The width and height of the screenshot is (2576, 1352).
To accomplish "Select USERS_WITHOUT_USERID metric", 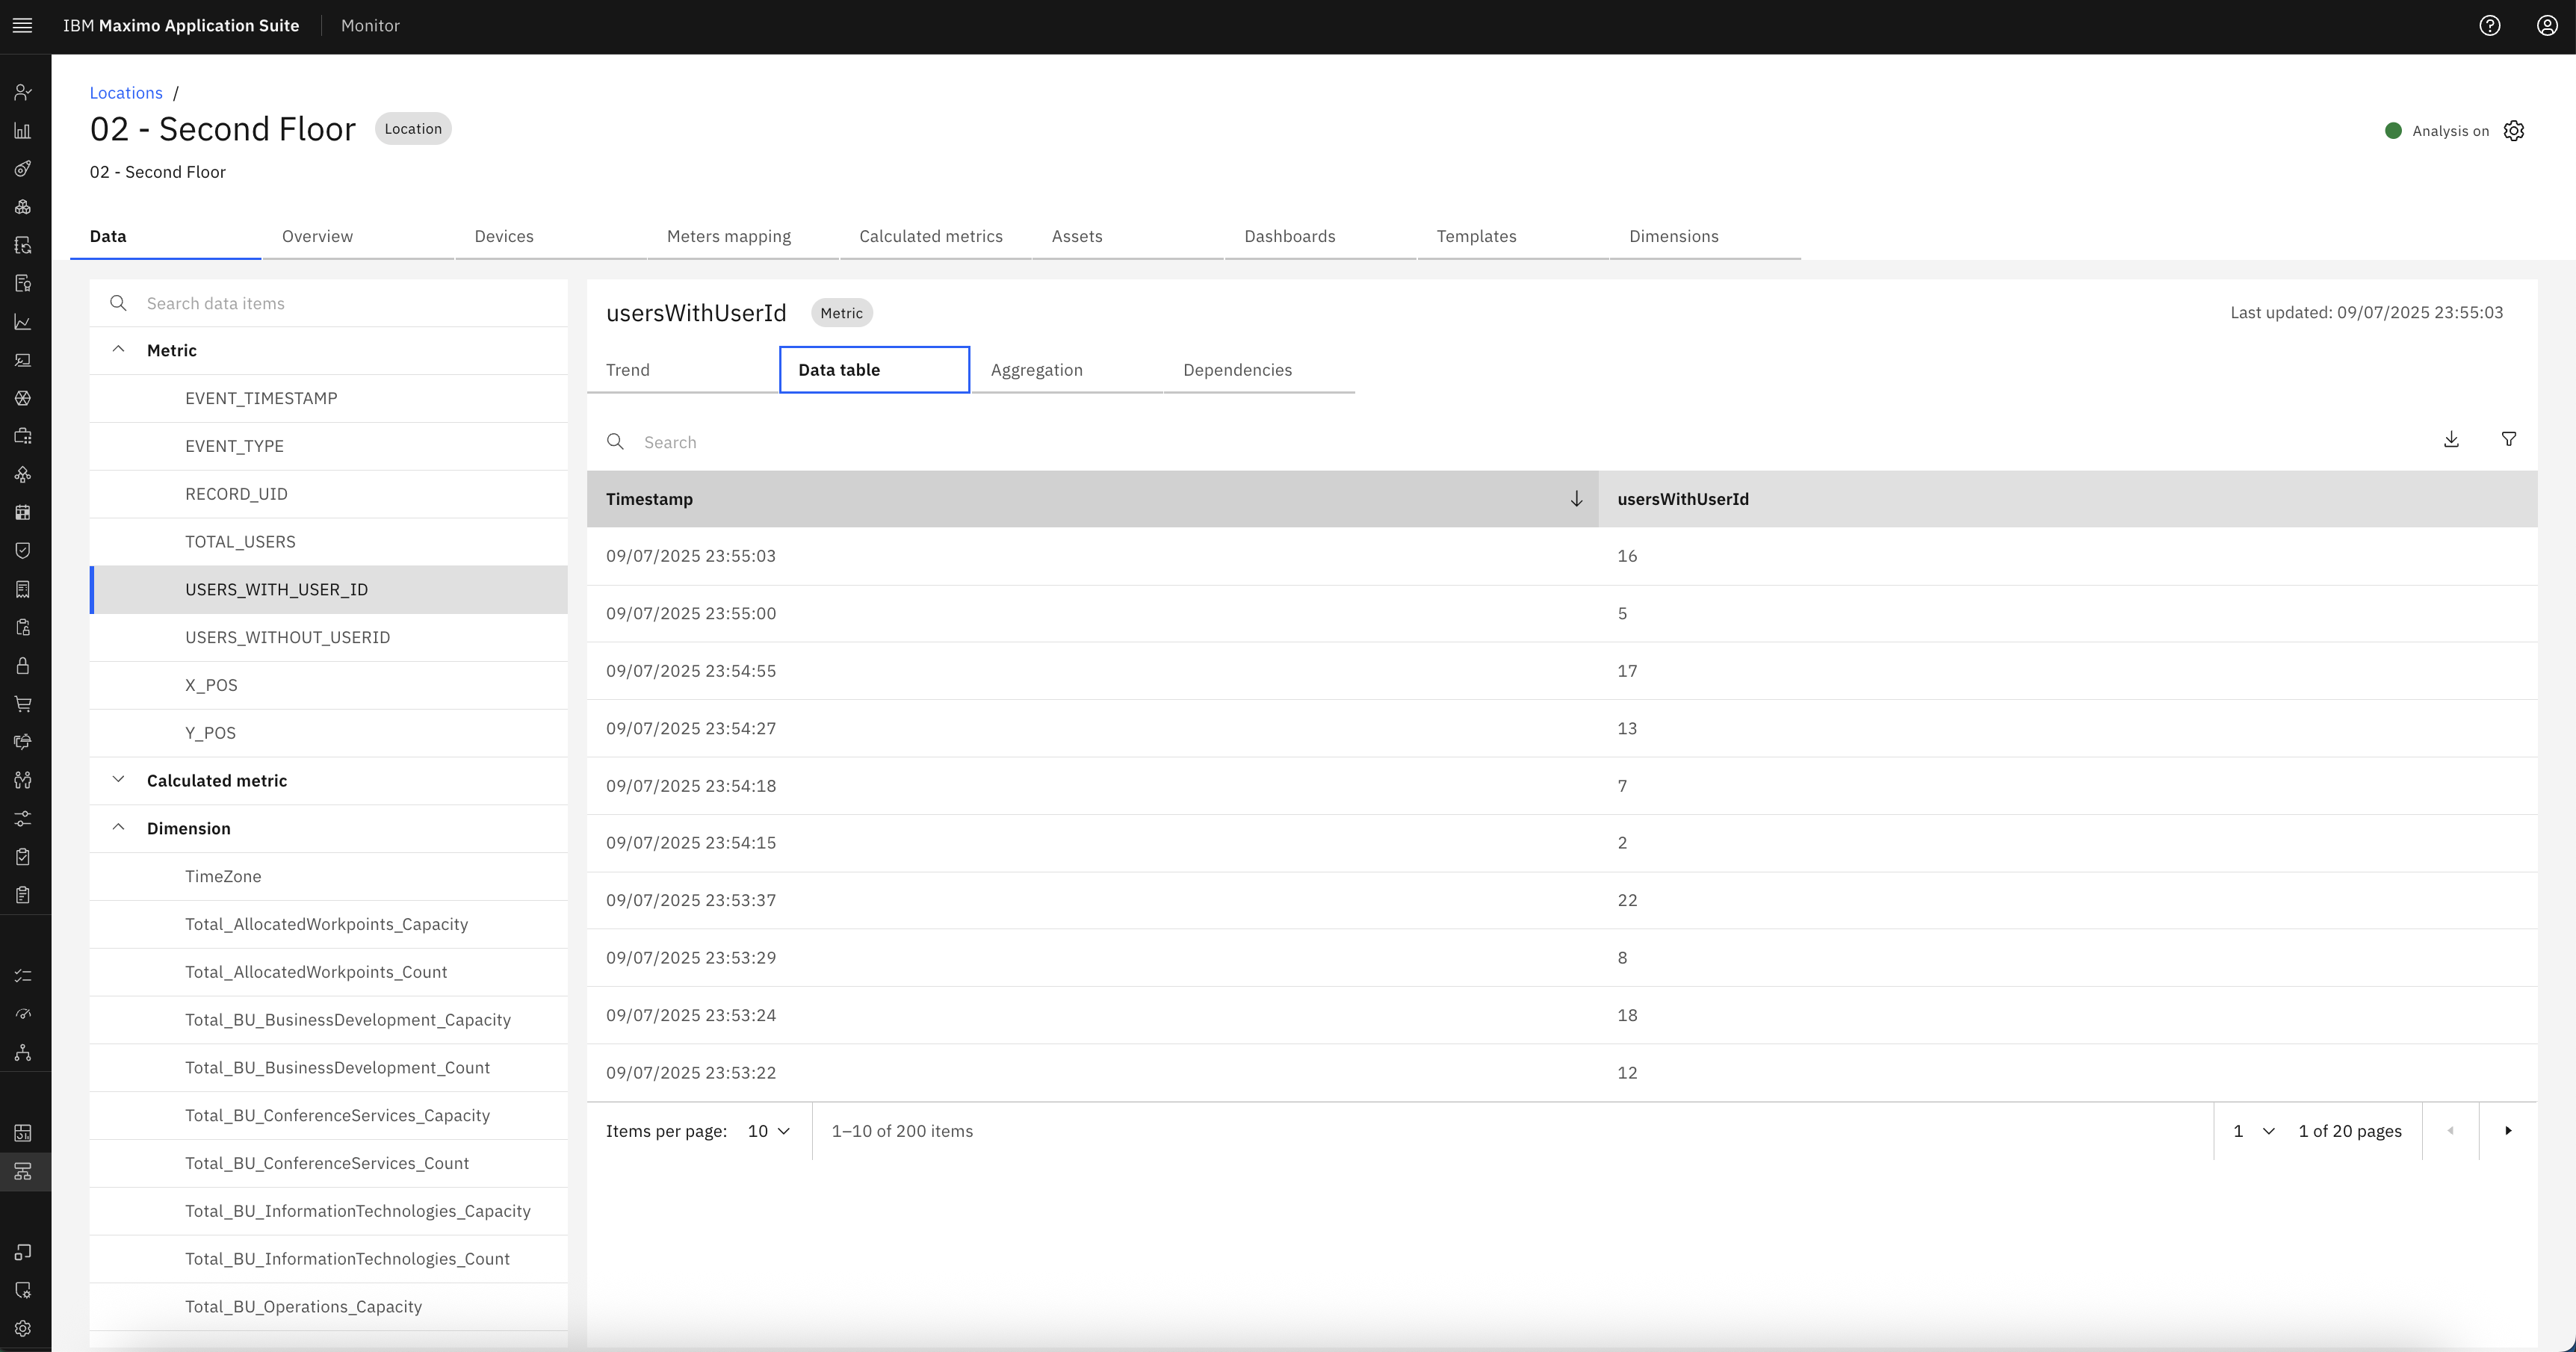I will coord(329,637).
